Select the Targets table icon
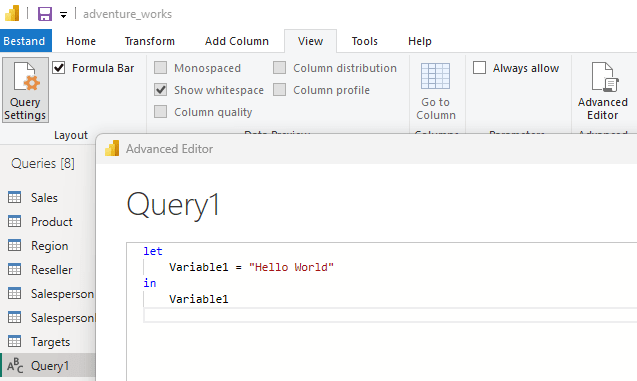The width and height of the screenshot is (637, 381). tap(15, 342)
